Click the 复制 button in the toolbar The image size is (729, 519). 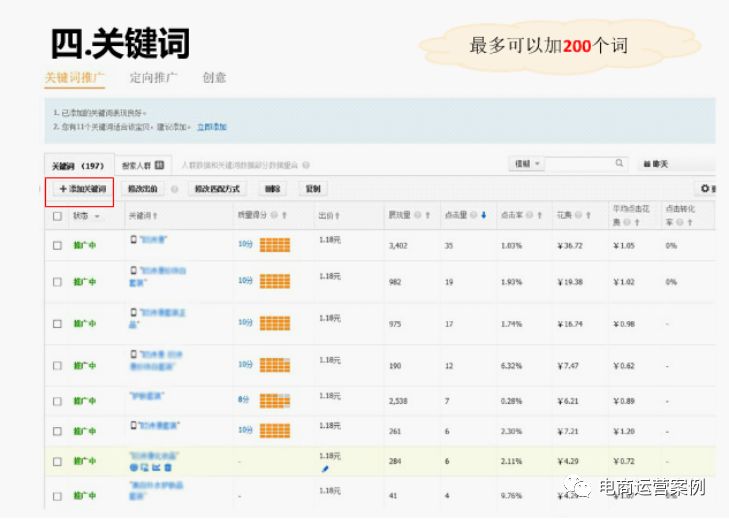313,189
